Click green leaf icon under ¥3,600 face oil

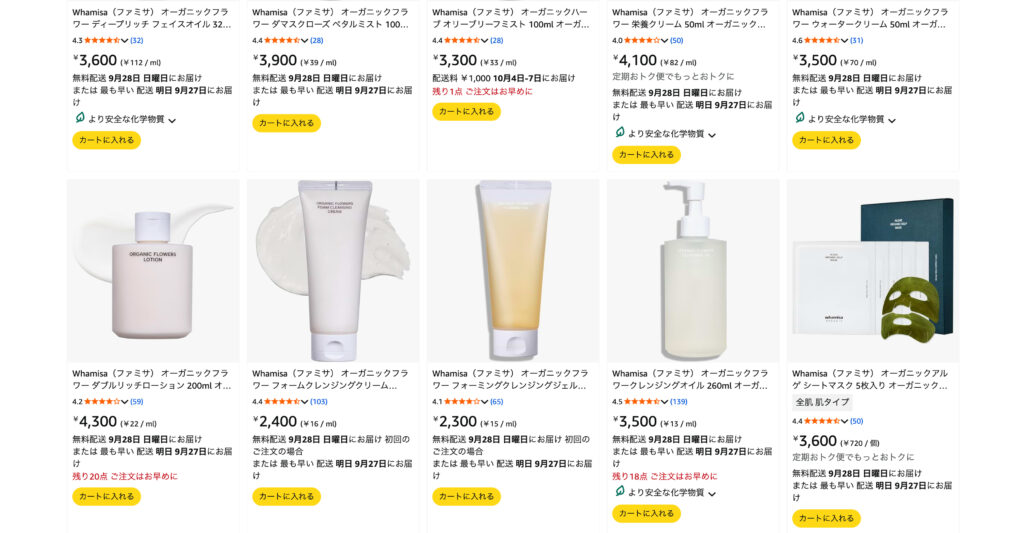79,118
